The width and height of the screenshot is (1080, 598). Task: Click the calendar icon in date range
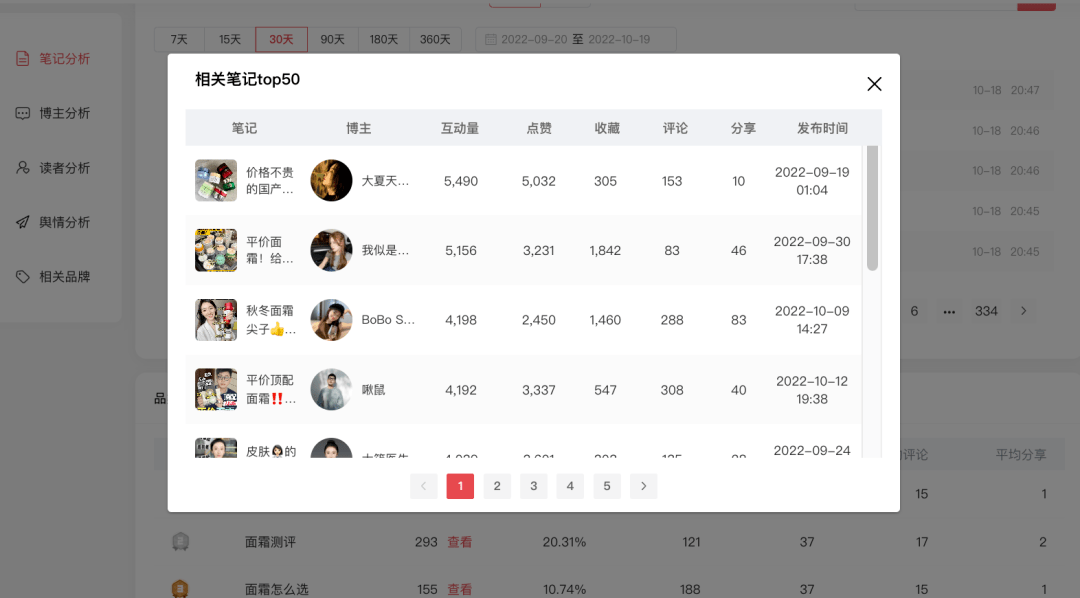tap(491, 39)
